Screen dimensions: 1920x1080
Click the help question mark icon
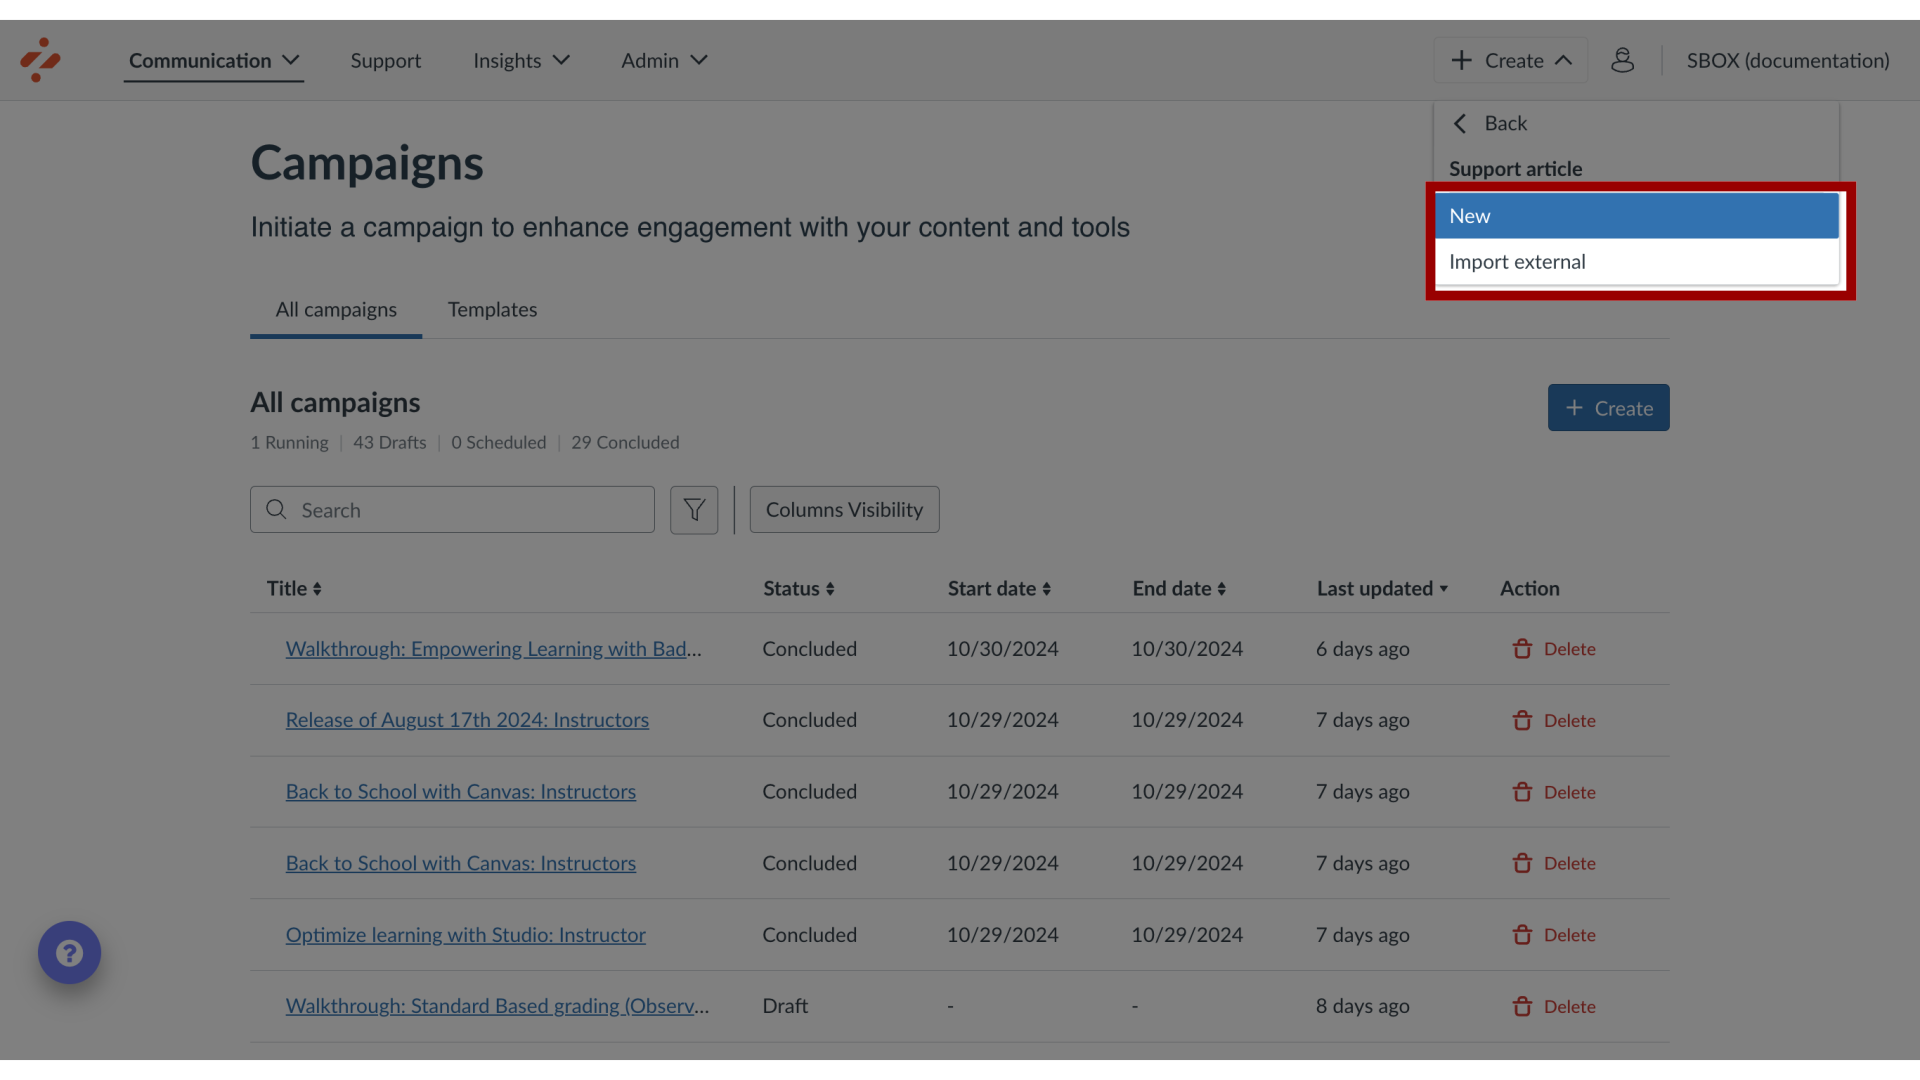[70, 952]
